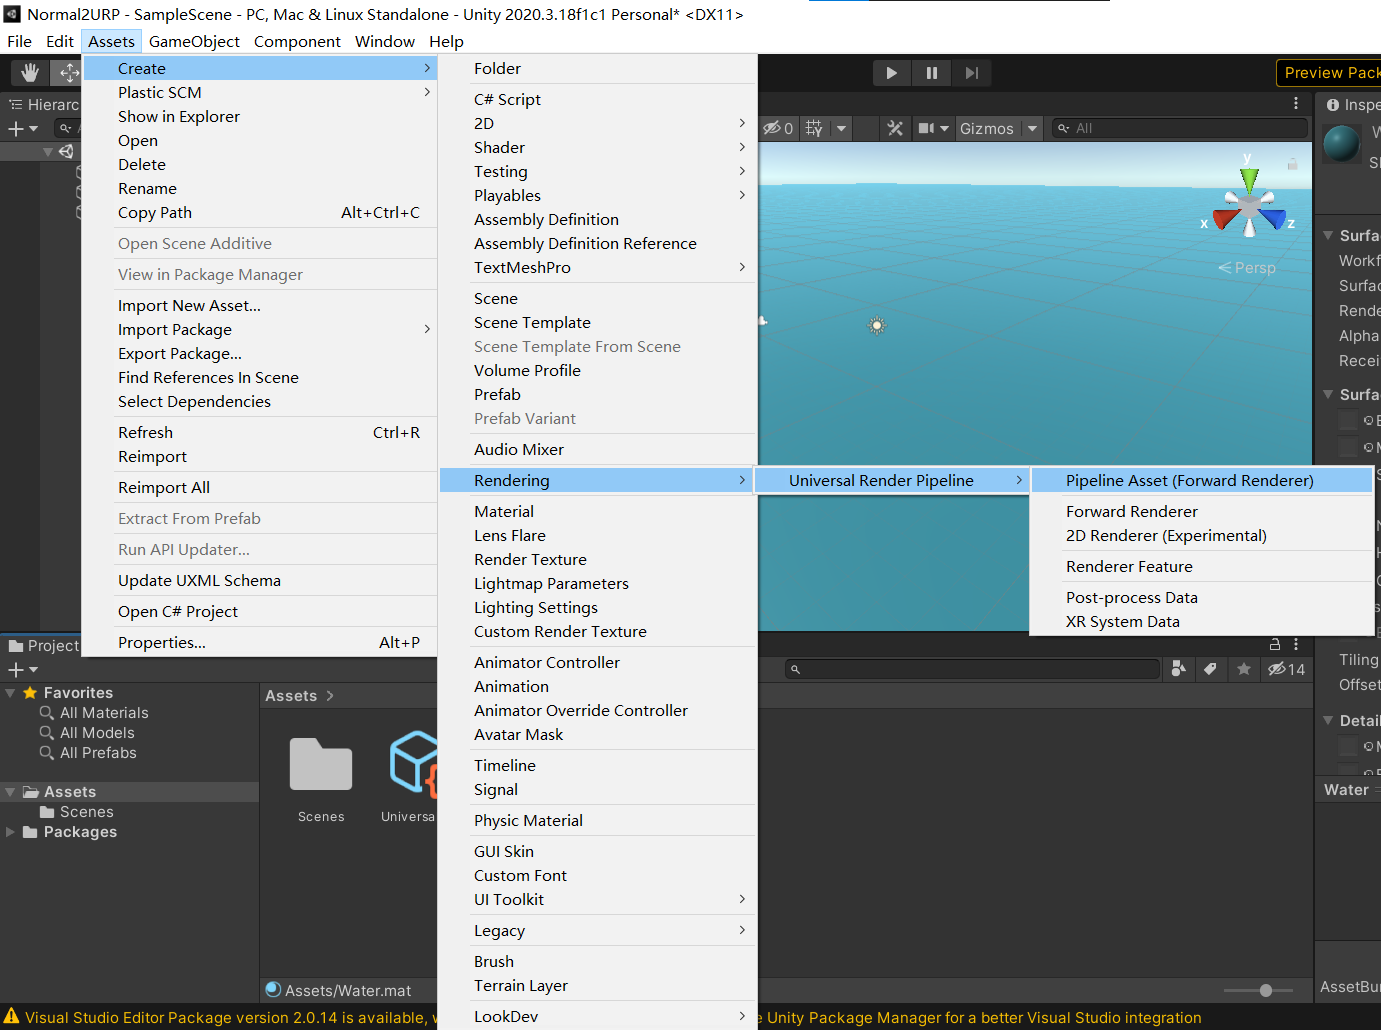Choose Renderer Feature menu entry
1381x1030 pixels.
(1201, 566)
